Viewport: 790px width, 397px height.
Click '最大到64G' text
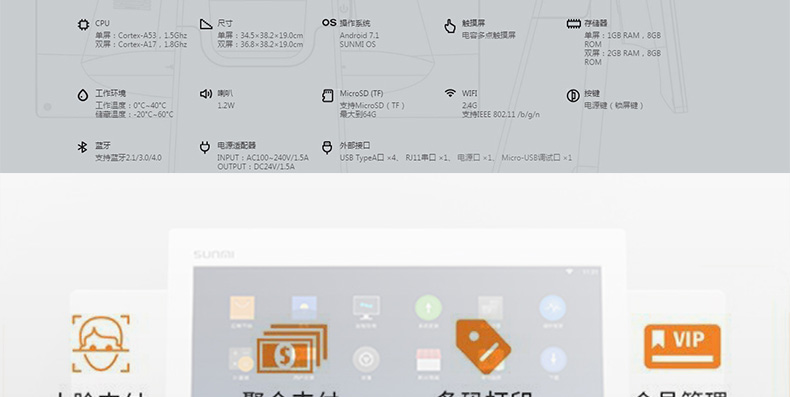coord(358,114)
